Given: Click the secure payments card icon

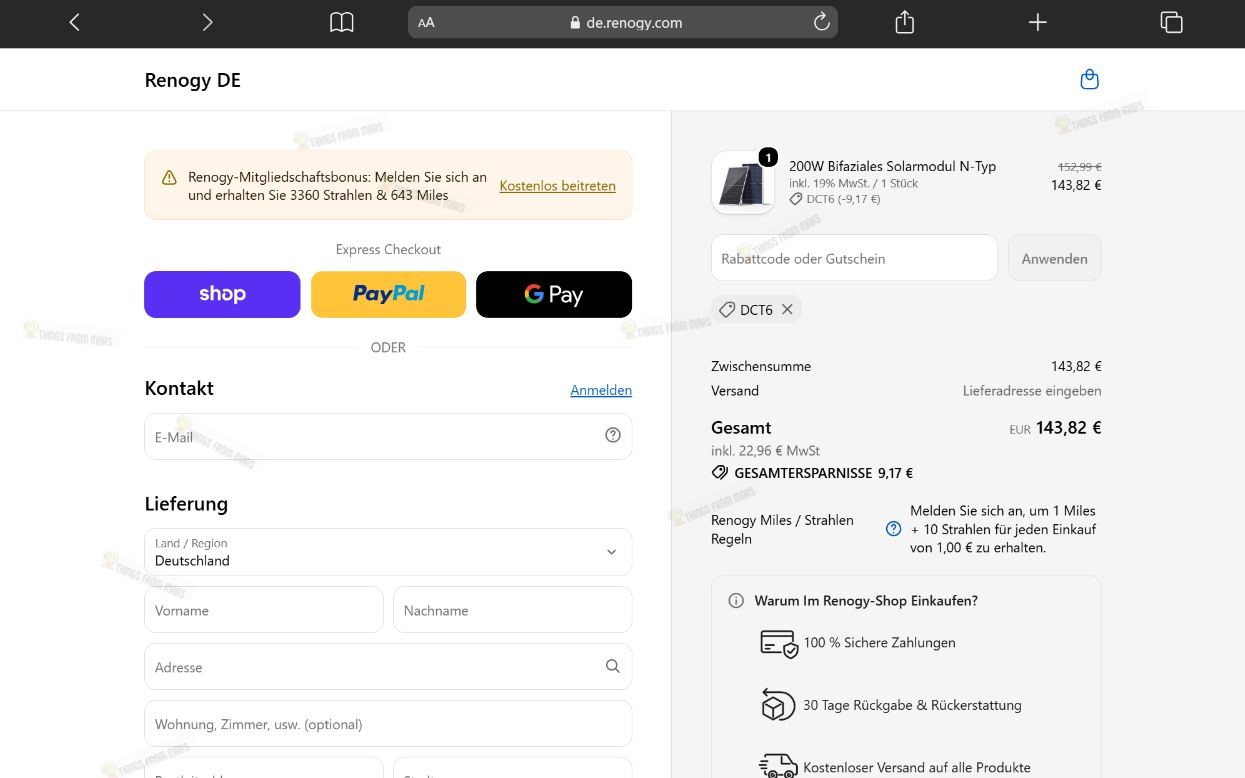Looking at the screenshot, I should pos(779,643).
